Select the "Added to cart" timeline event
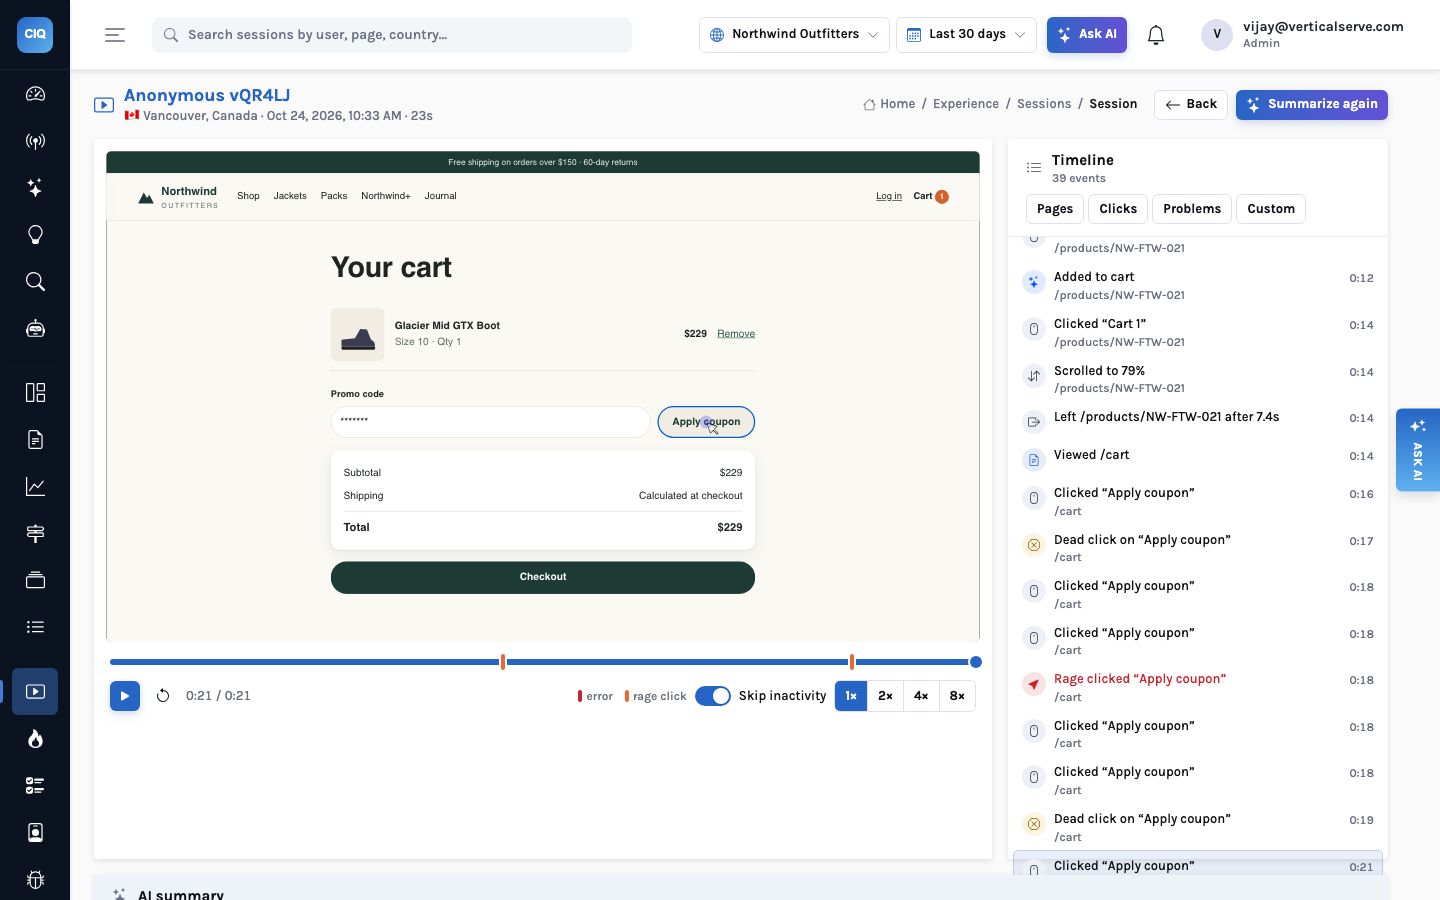 (1198, 285)
